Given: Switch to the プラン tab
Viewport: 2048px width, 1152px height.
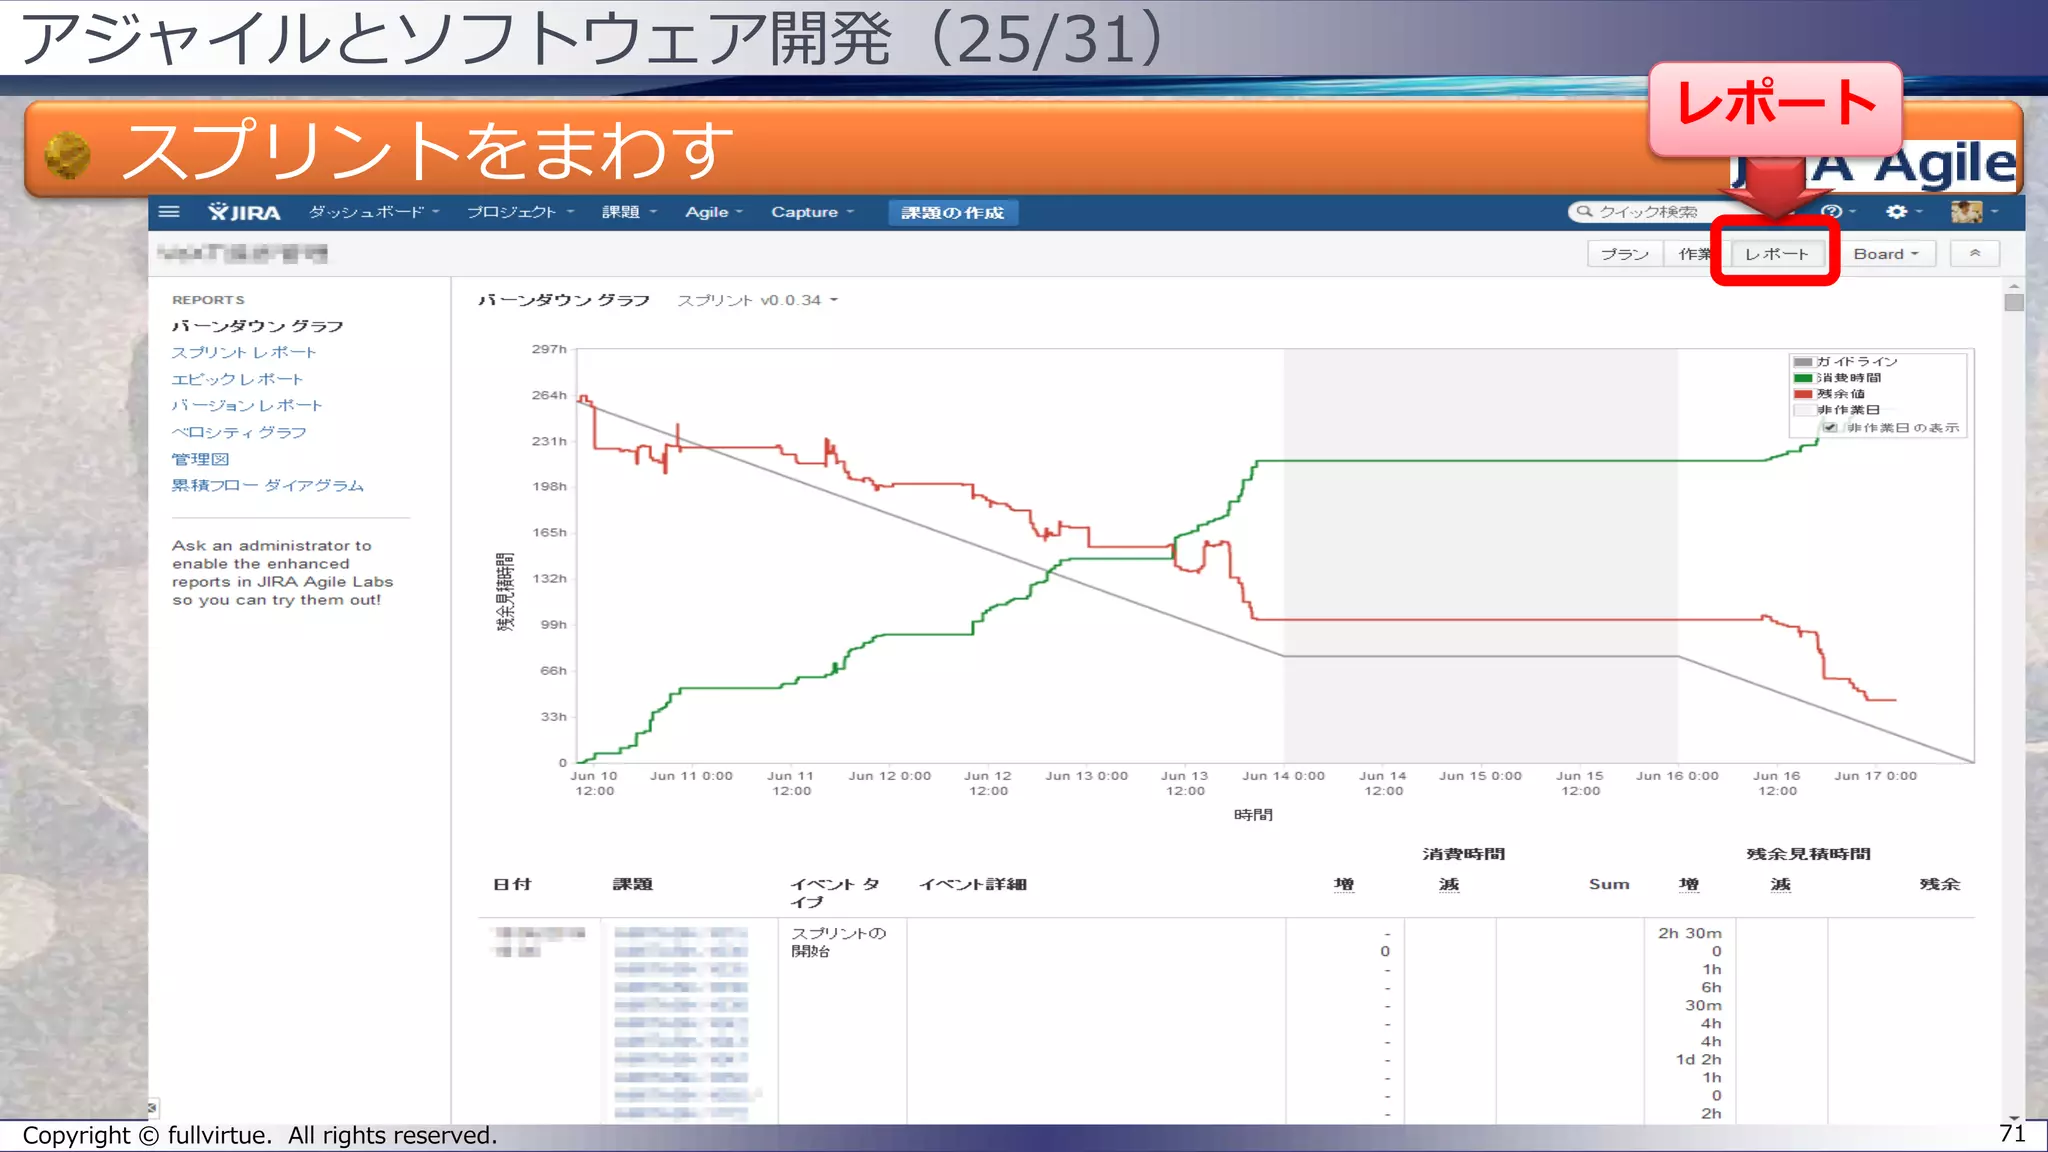Looking at the screenshot, I should 1625,254.
